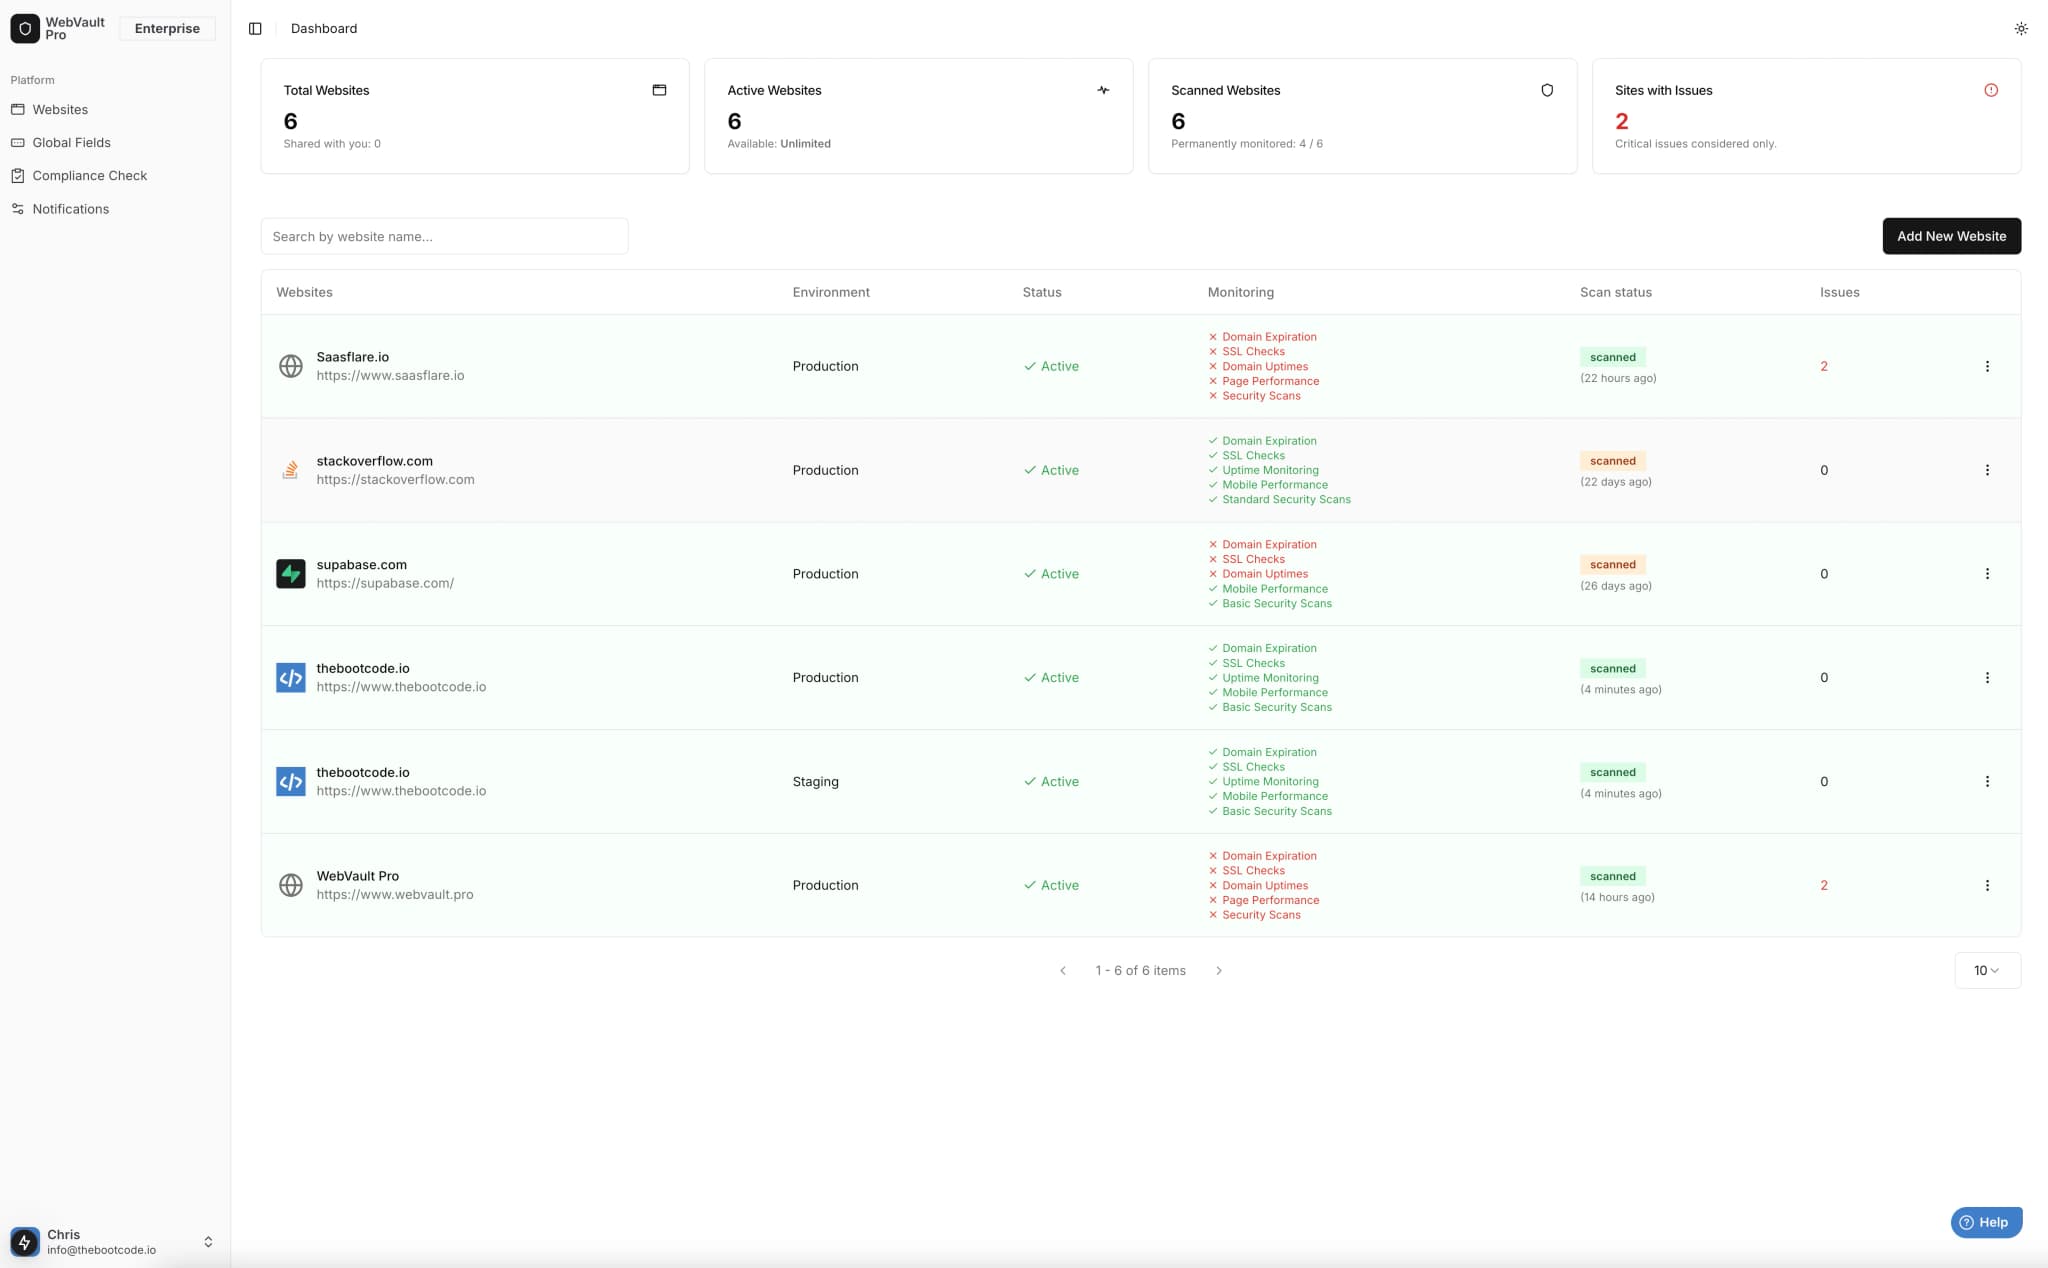Click the supabase.com website name
The image size is (2048, 1268).
[x=361, y=565]
